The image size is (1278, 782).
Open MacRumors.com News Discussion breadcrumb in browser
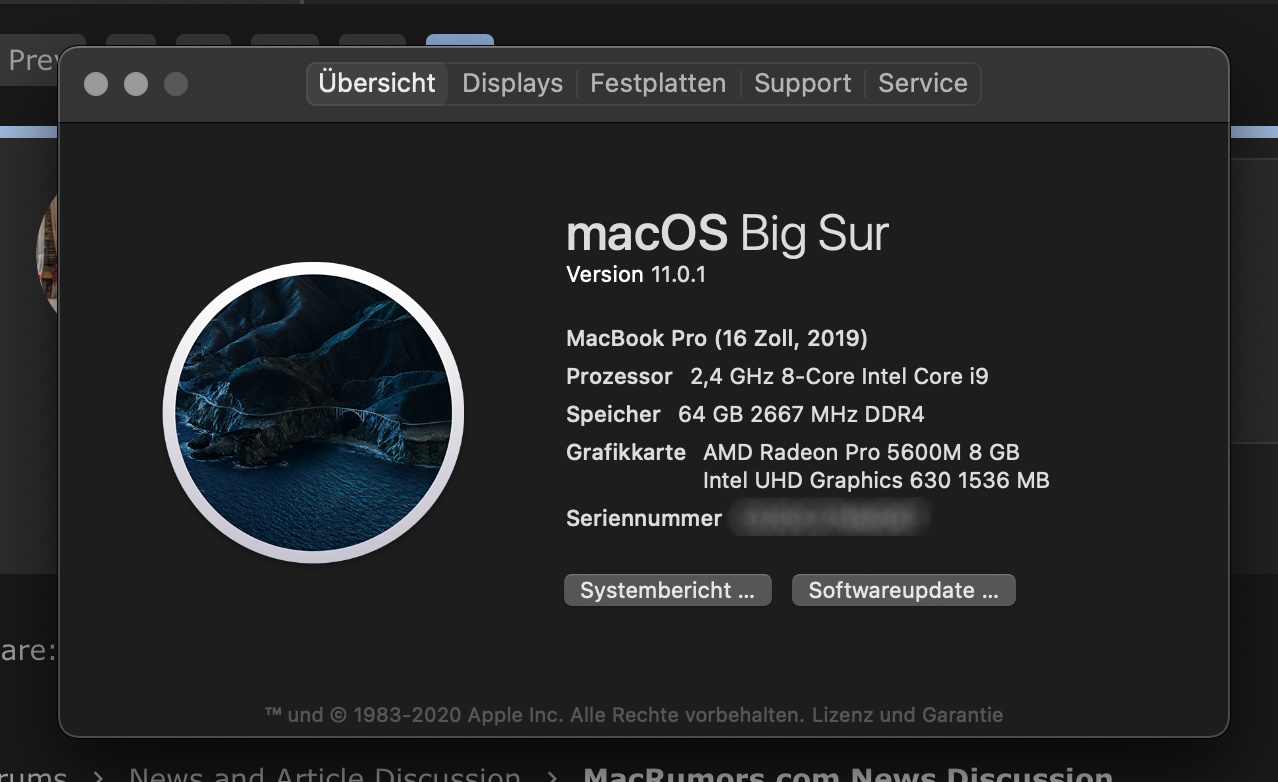[848, 774]
